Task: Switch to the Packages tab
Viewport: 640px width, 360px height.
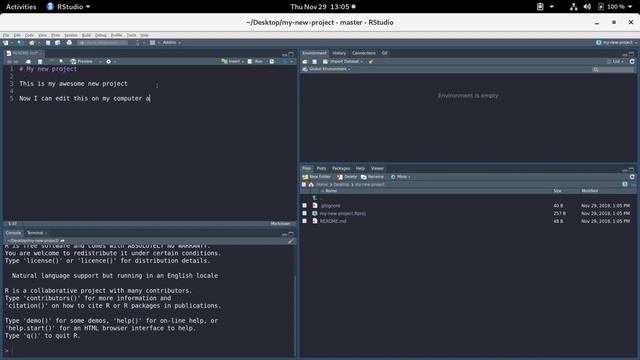Action: 341,168
